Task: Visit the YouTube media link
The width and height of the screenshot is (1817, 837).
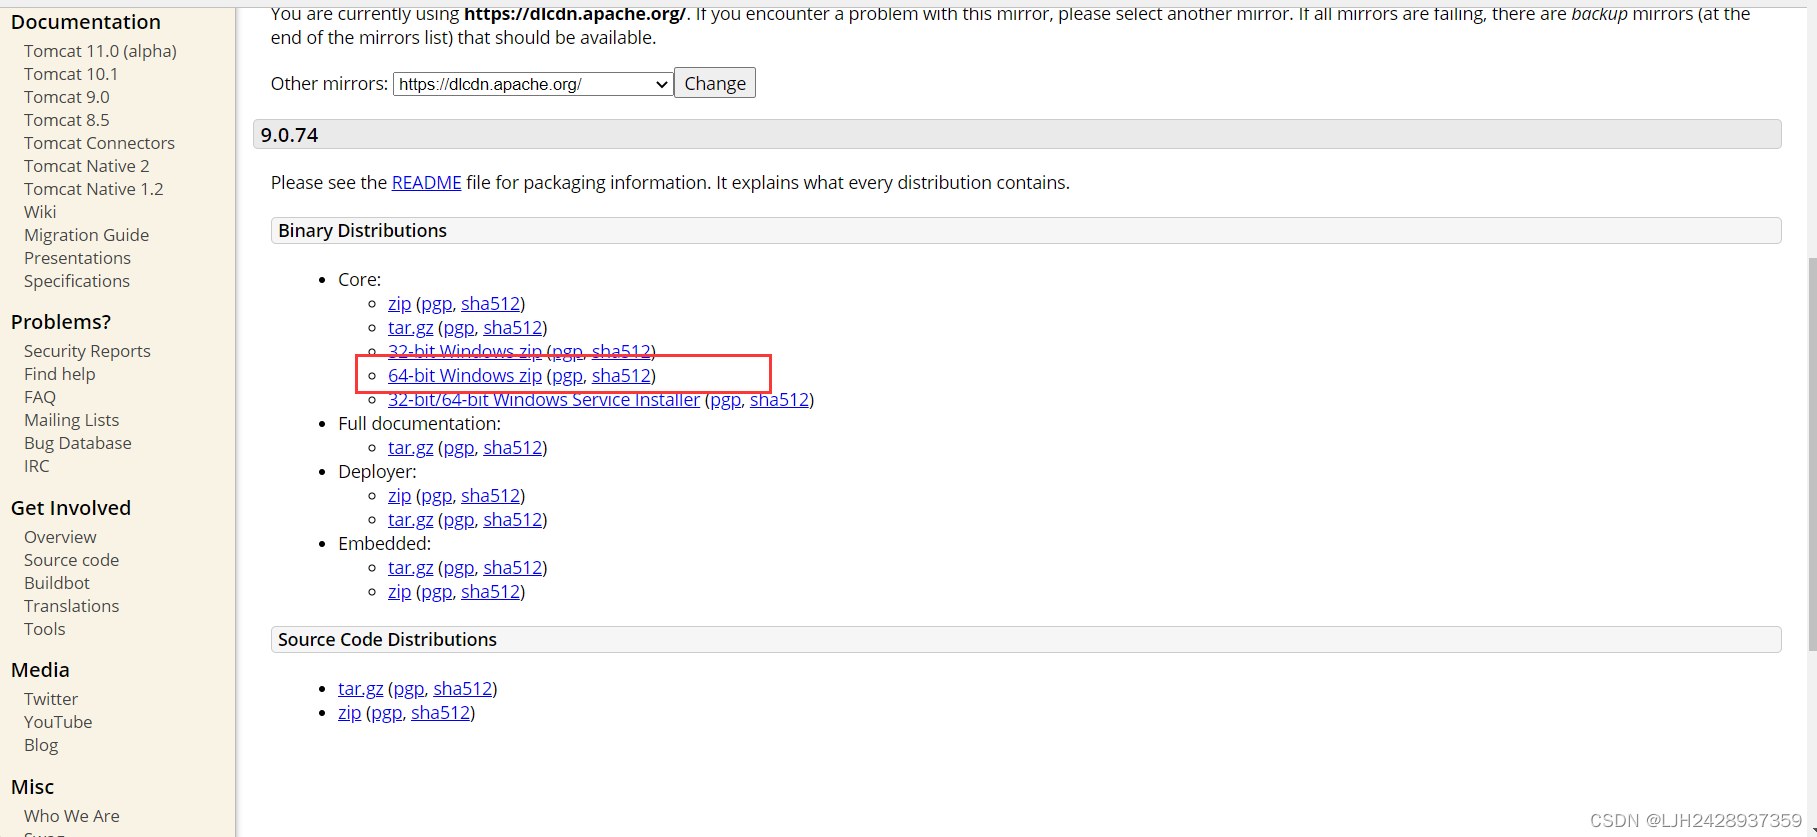Action: (58, 722)
